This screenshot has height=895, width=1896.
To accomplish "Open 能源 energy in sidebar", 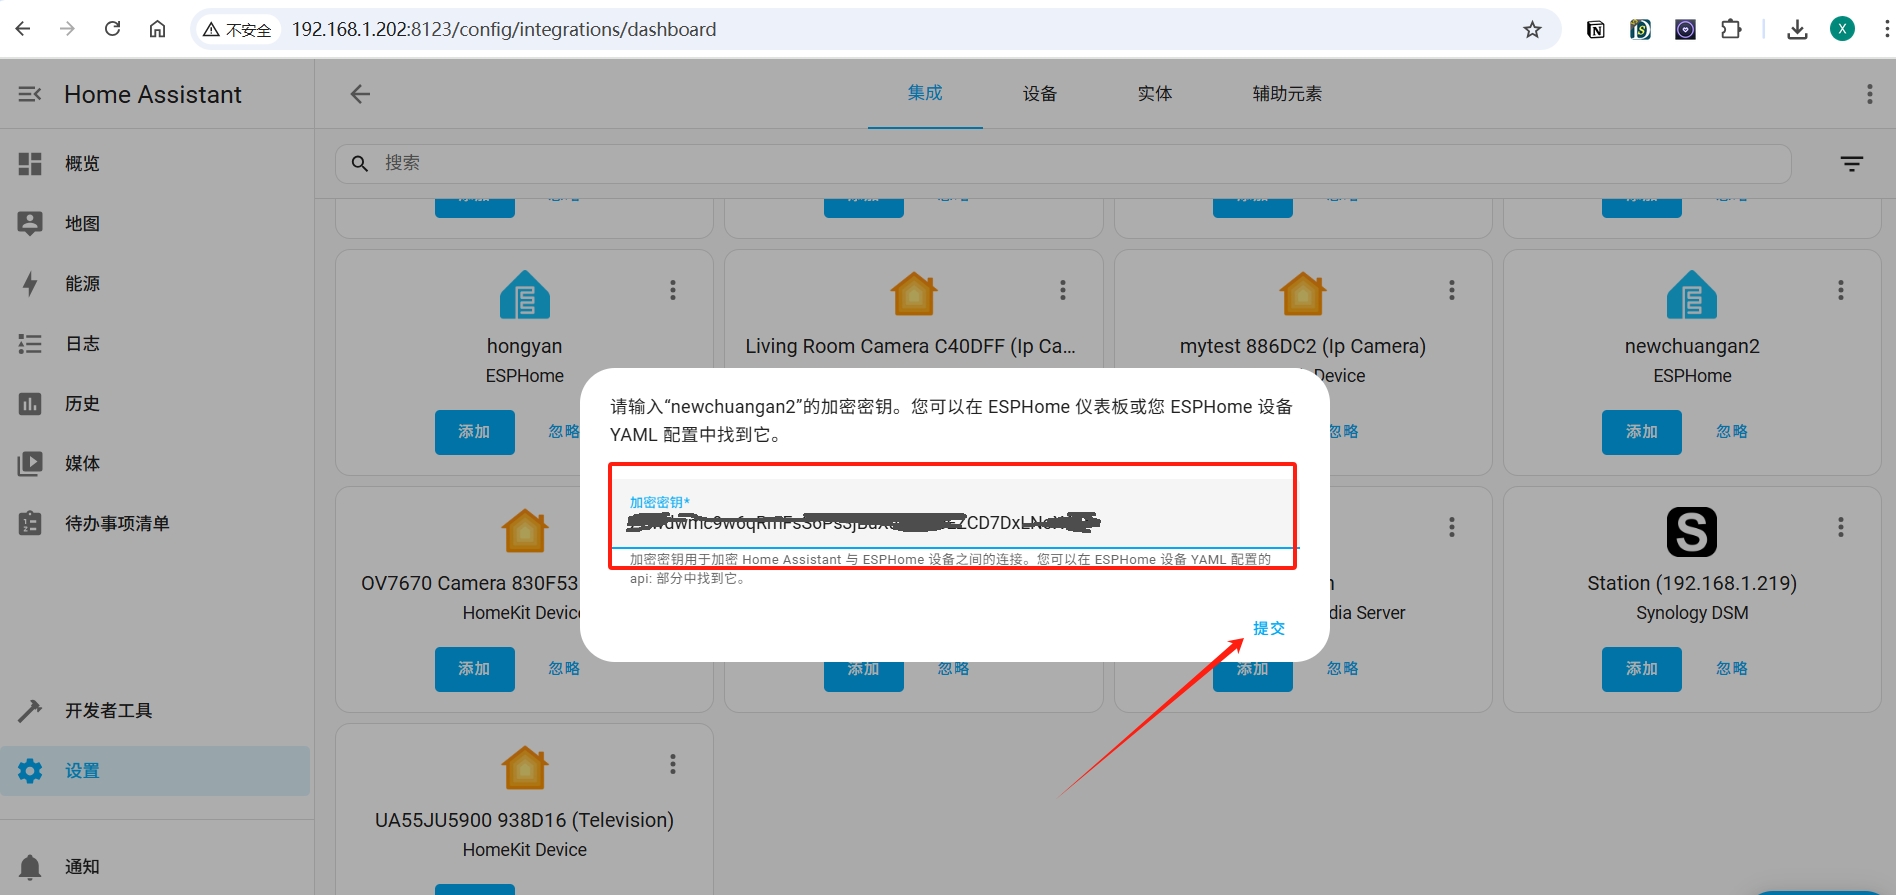I will (155, 283).
